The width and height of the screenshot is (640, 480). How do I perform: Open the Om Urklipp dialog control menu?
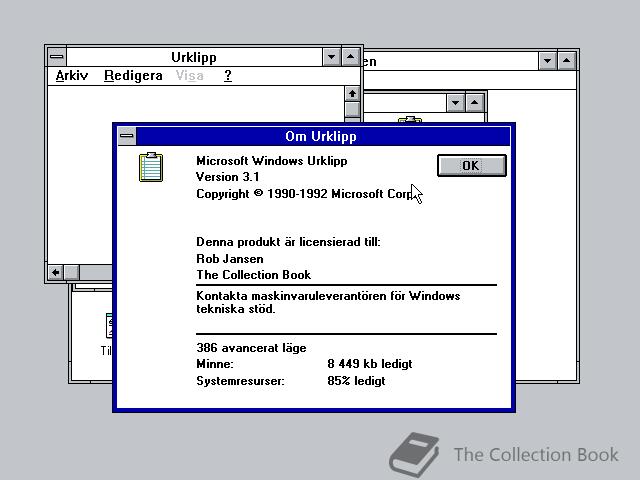click(127, 136)
